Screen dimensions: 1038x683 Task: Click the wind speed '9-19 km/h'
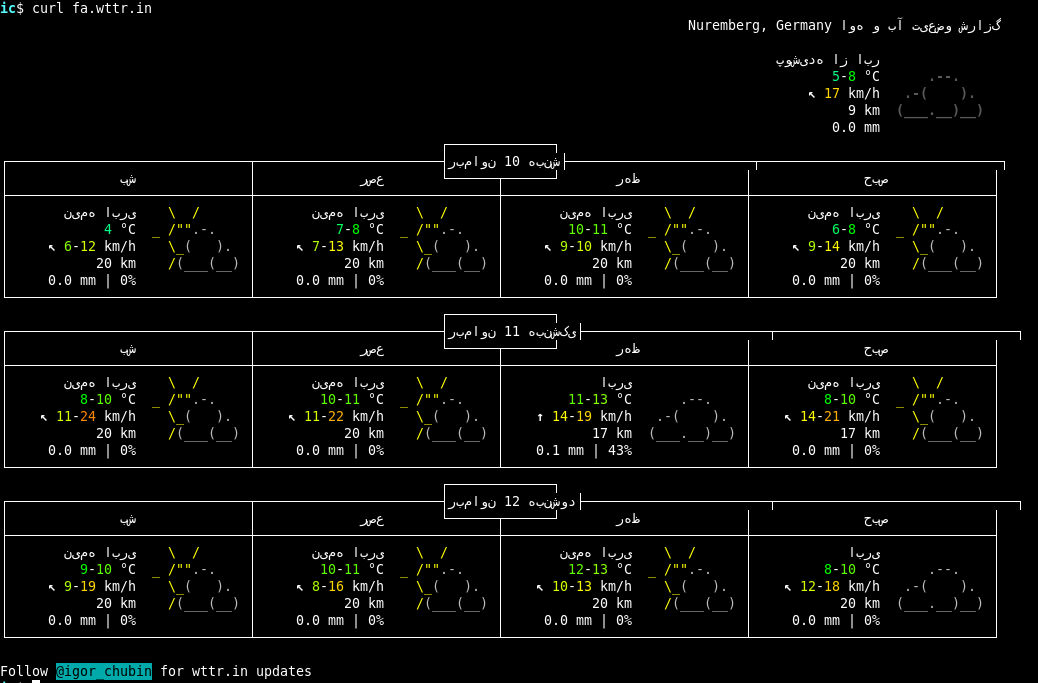100,587
